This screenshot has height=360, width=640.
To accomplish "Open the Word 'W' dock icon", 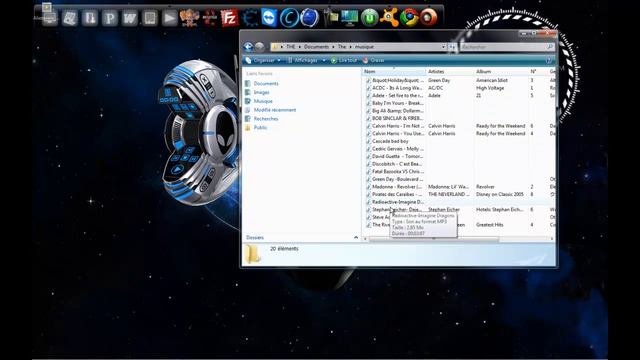I will tap(129, 18).
